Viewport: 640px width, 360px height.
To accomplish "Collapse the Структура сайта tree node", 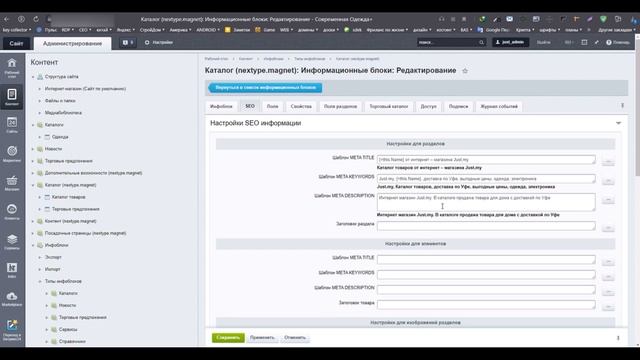I will click(33, 77).
